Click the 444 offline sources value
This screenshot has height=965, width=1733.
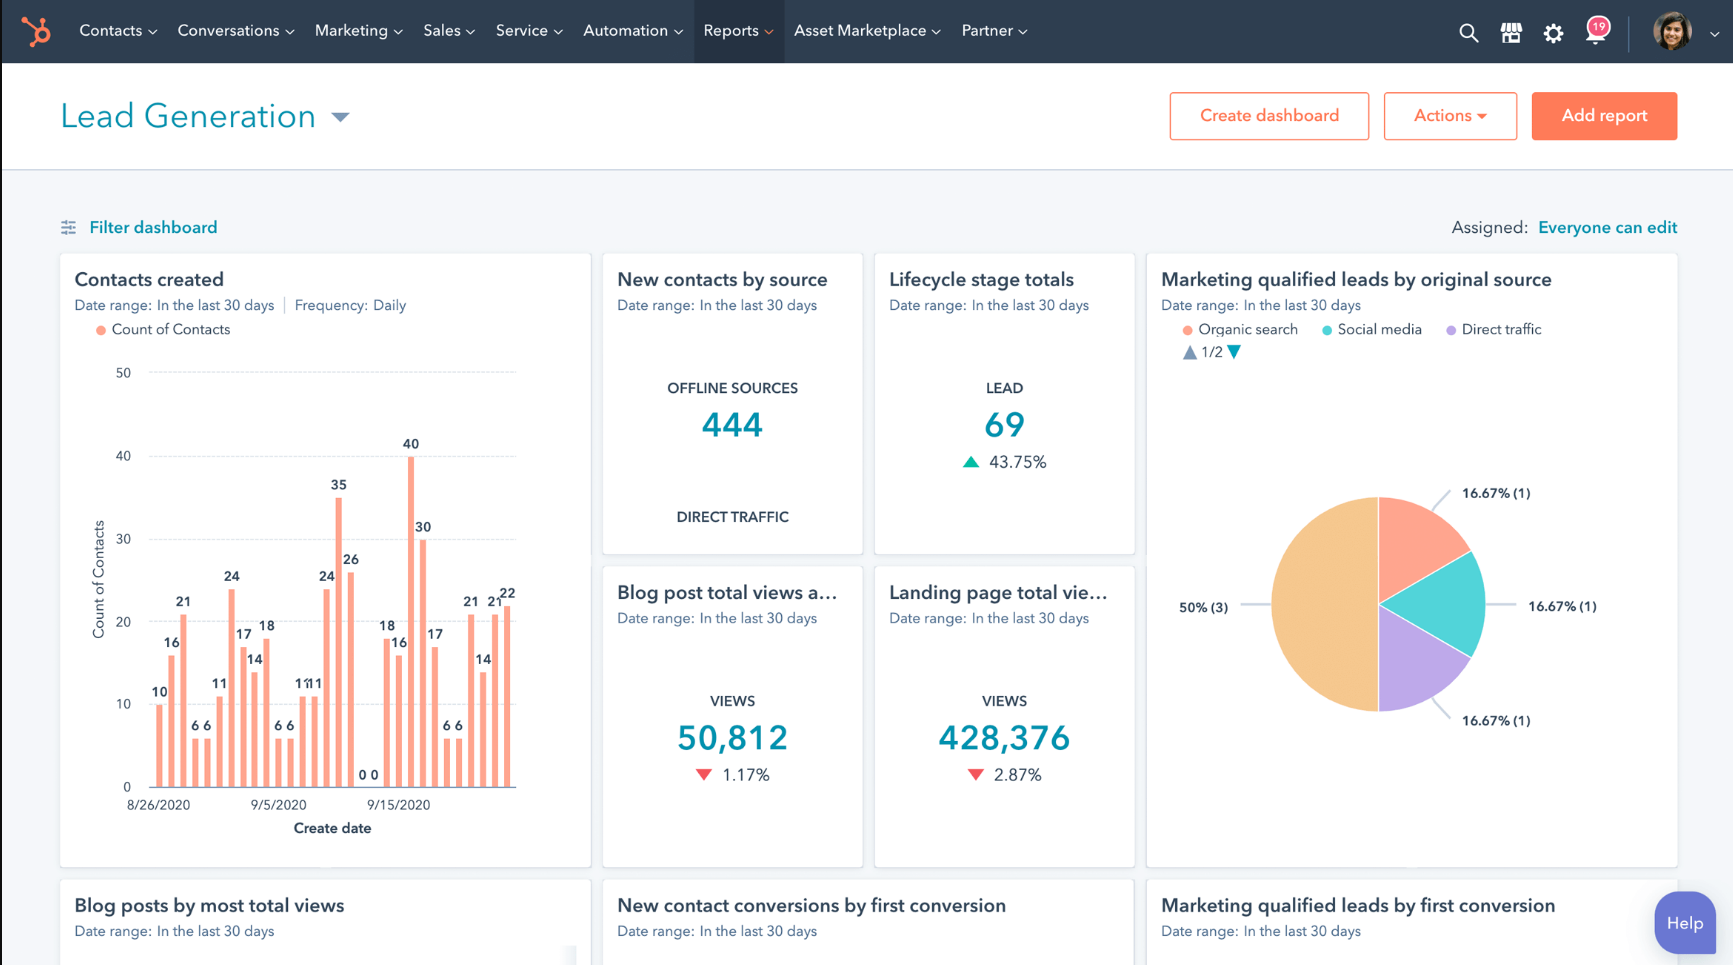click(x=732, y=425)
